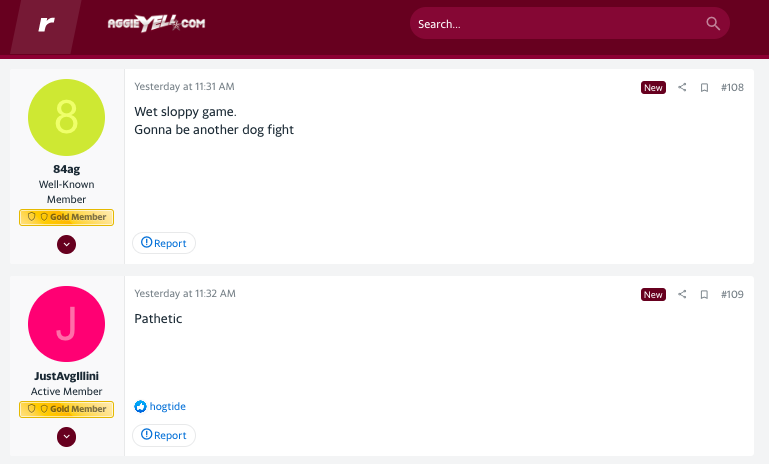Expand JustAvgIllini user details chevron

click(x=66, y=437)
